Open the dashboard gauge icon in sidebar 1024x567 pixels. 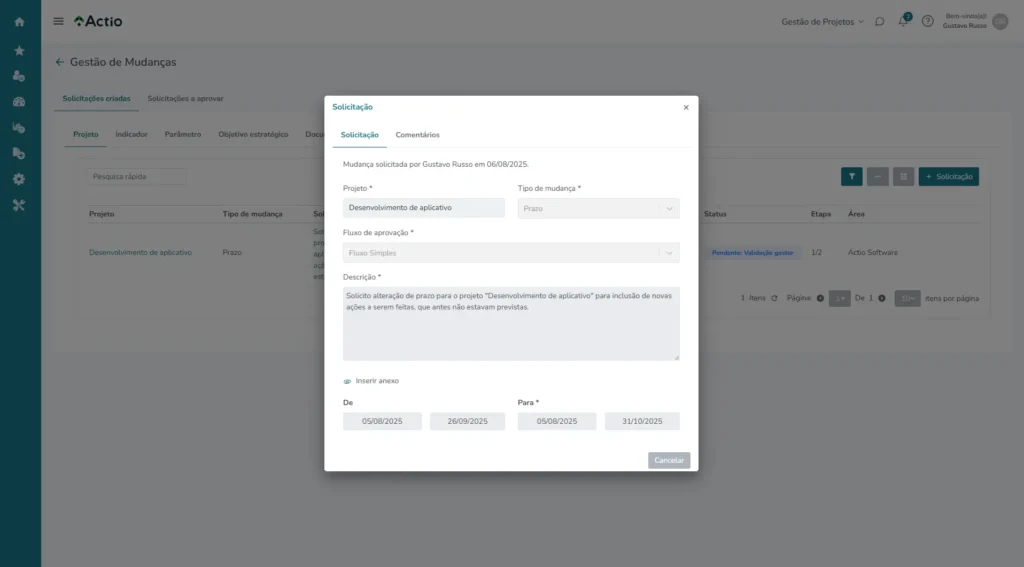(19, 102)
